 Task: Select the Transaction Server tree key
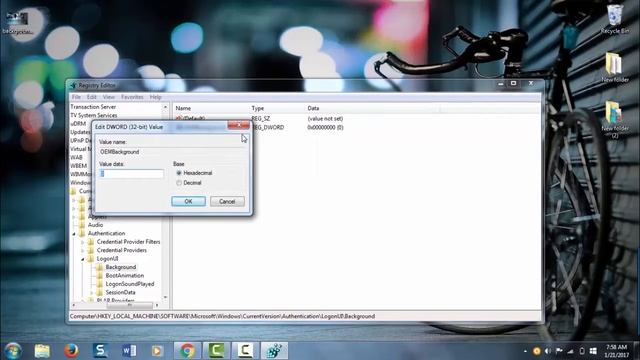[93, 107]
